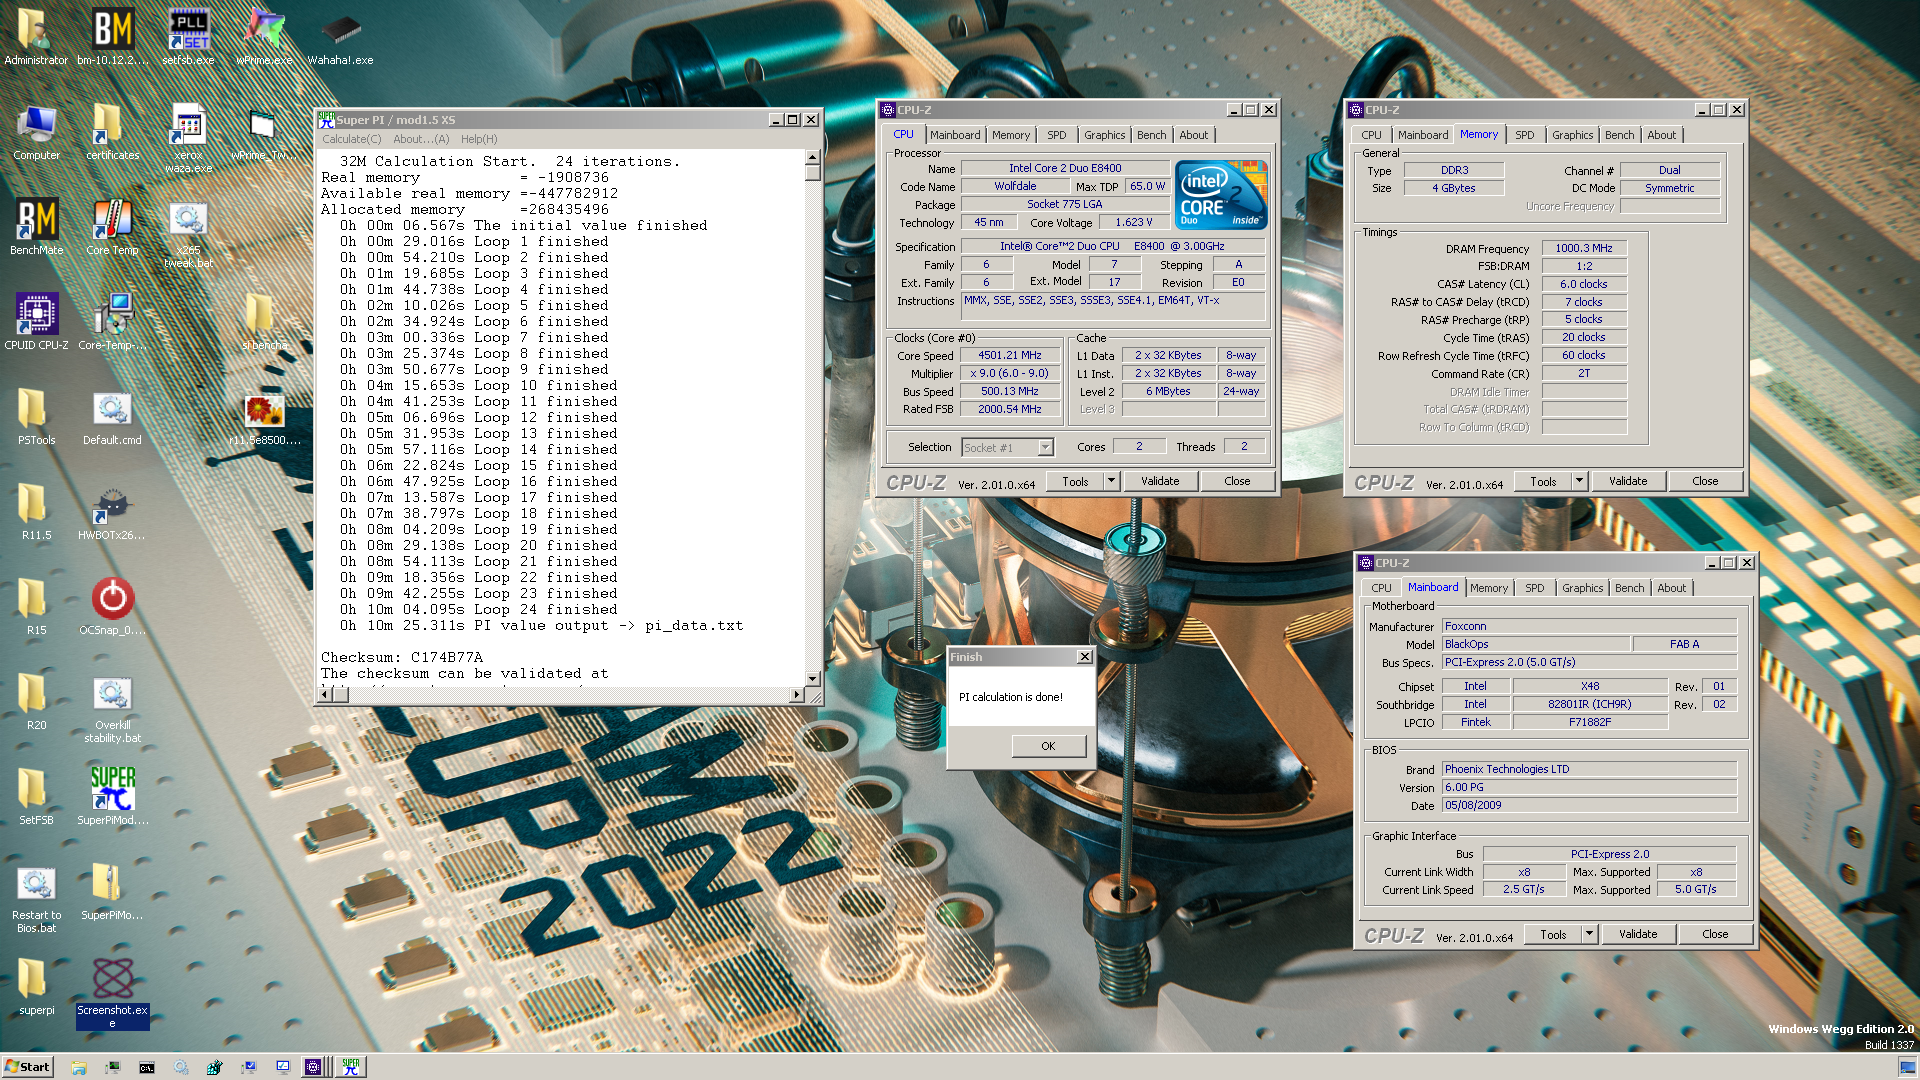1920x1080 pixels.
Task: Select the setfsb.exe desktop shortcut
Action: (x=188, y=37)
